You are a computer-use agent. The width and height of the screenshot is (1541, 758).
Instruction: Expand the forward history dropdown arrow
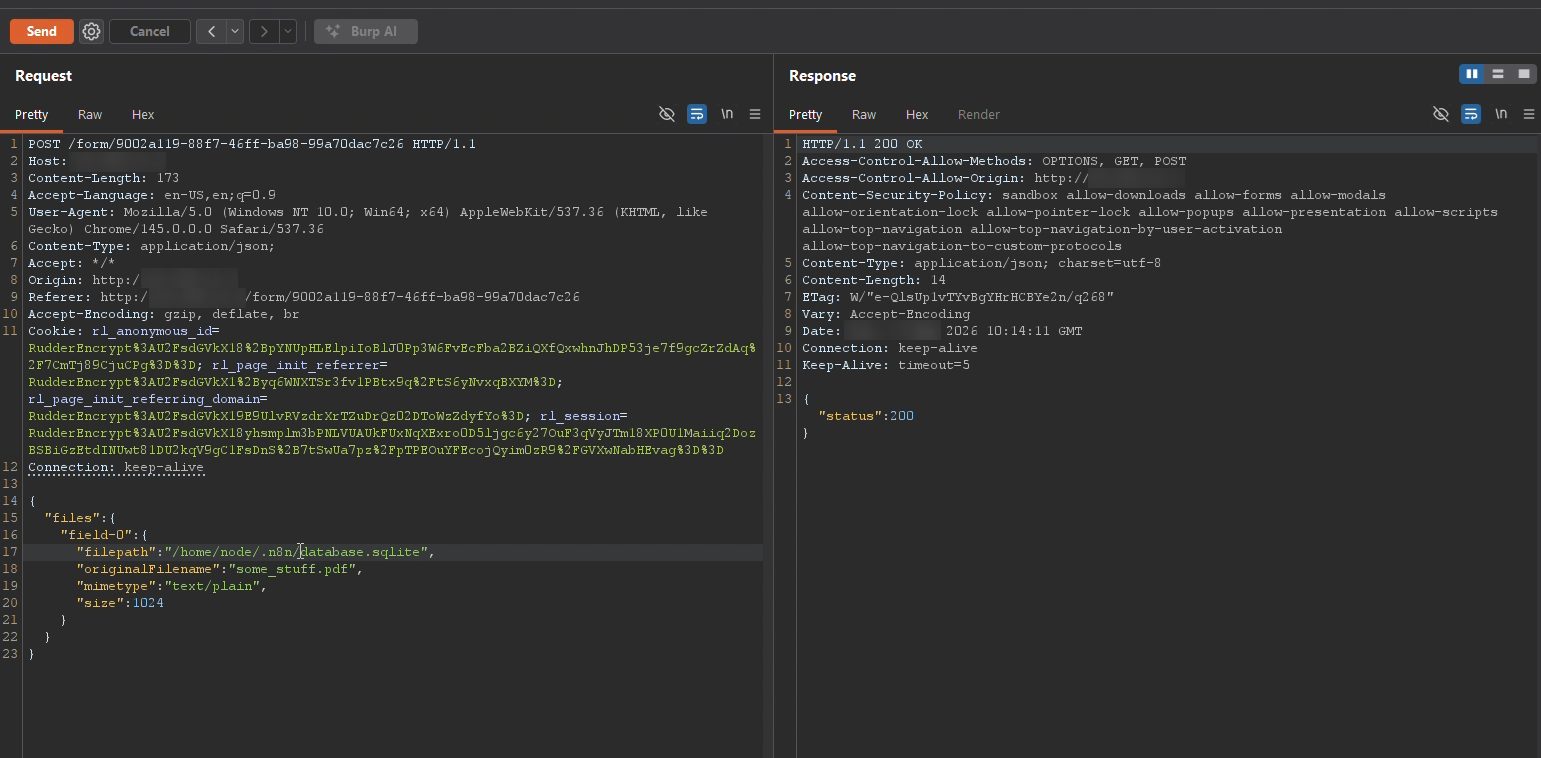(x=288, y=32)
